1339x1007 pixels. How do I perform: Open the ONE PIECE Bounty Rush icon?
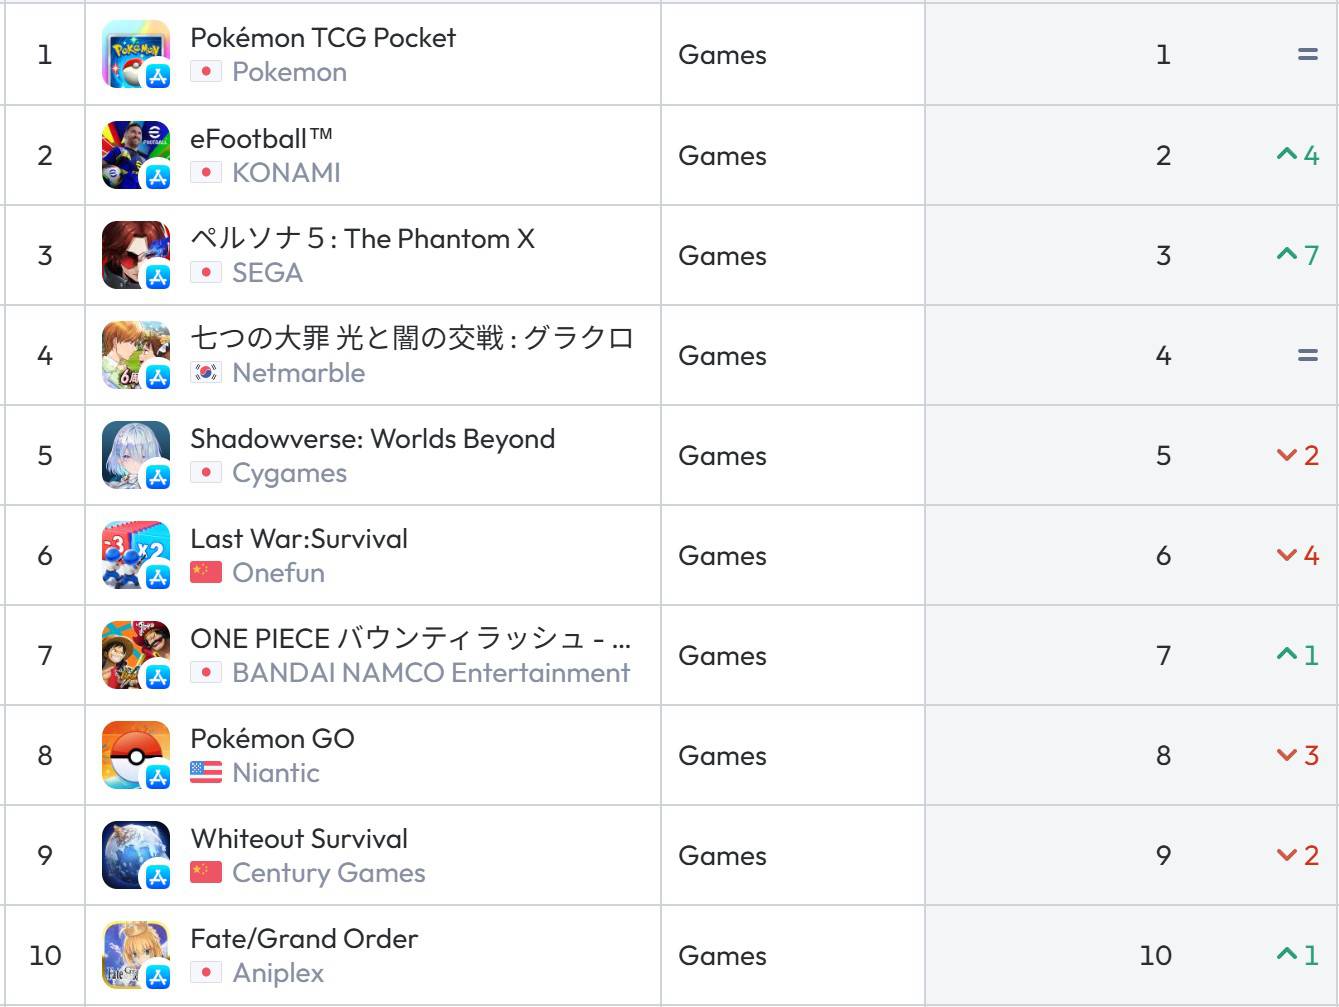tap(136, 655)
